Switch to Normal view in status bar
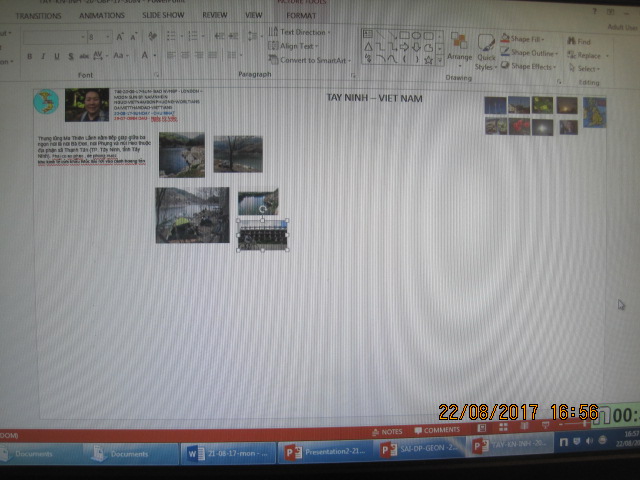Screen dimensions: 640x480 point(482,427)
